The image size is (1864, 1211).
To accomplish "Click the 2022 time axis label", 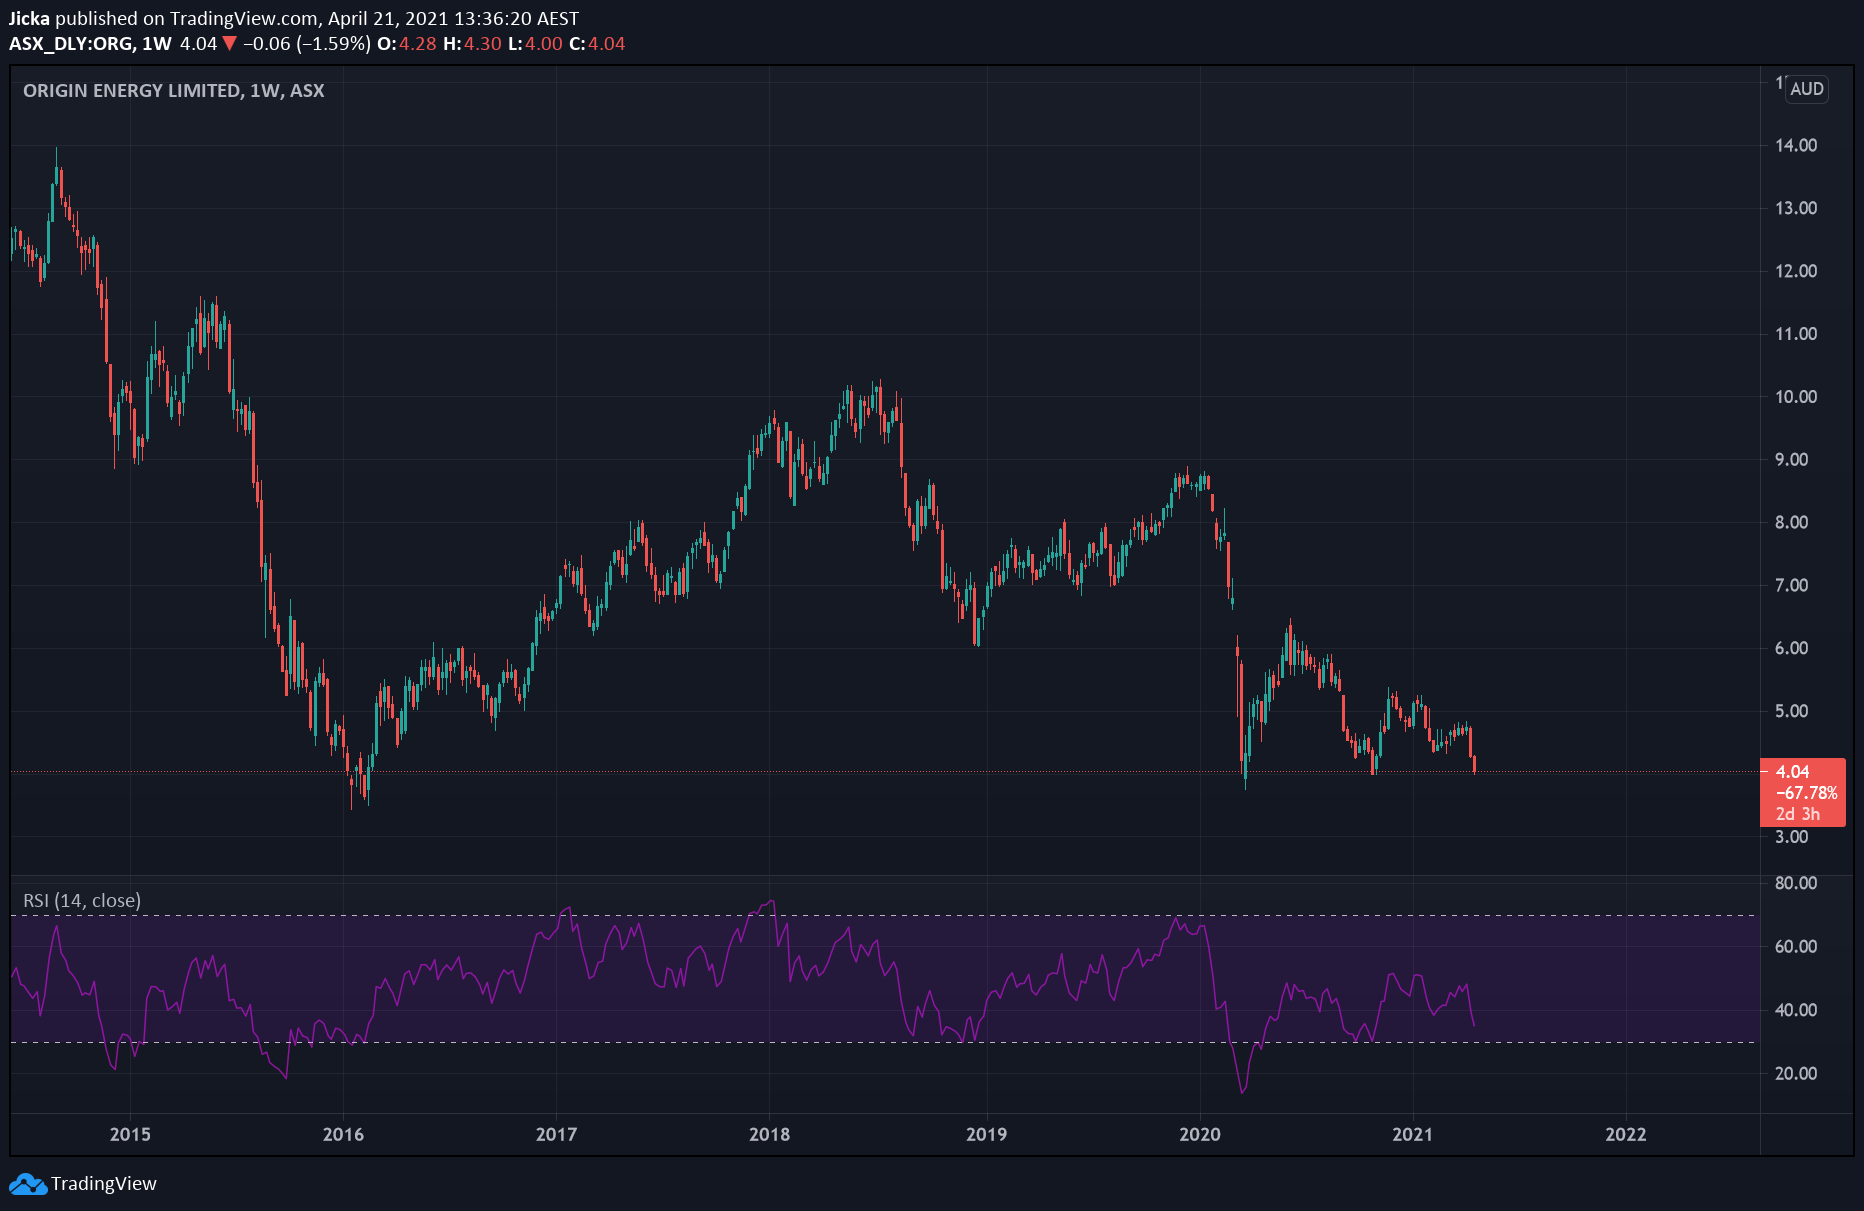I will click(1625, 1135).
